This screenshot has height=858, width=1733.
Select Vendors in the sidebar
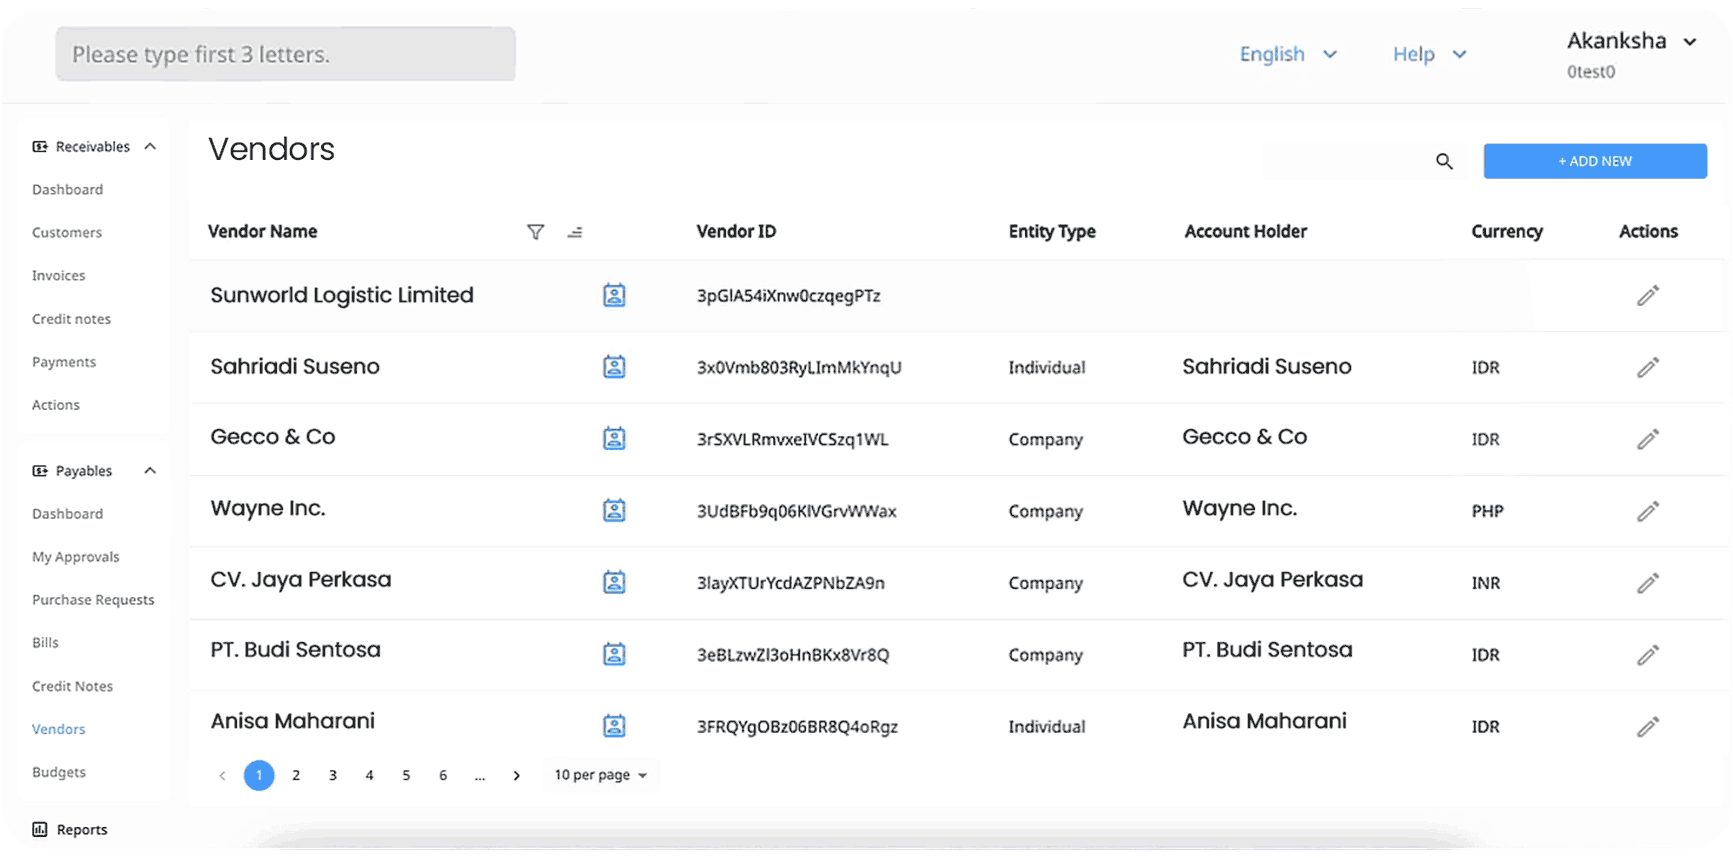pyautogui.click(x=59, y=729)
